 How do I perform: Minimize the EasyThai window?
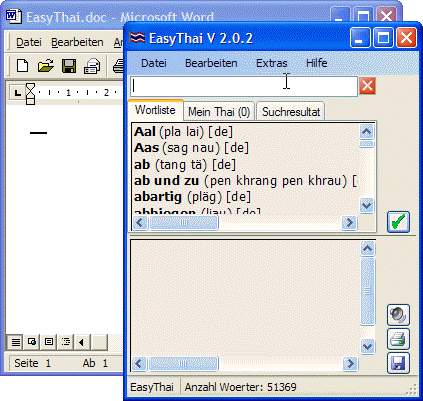click(360, 37)
